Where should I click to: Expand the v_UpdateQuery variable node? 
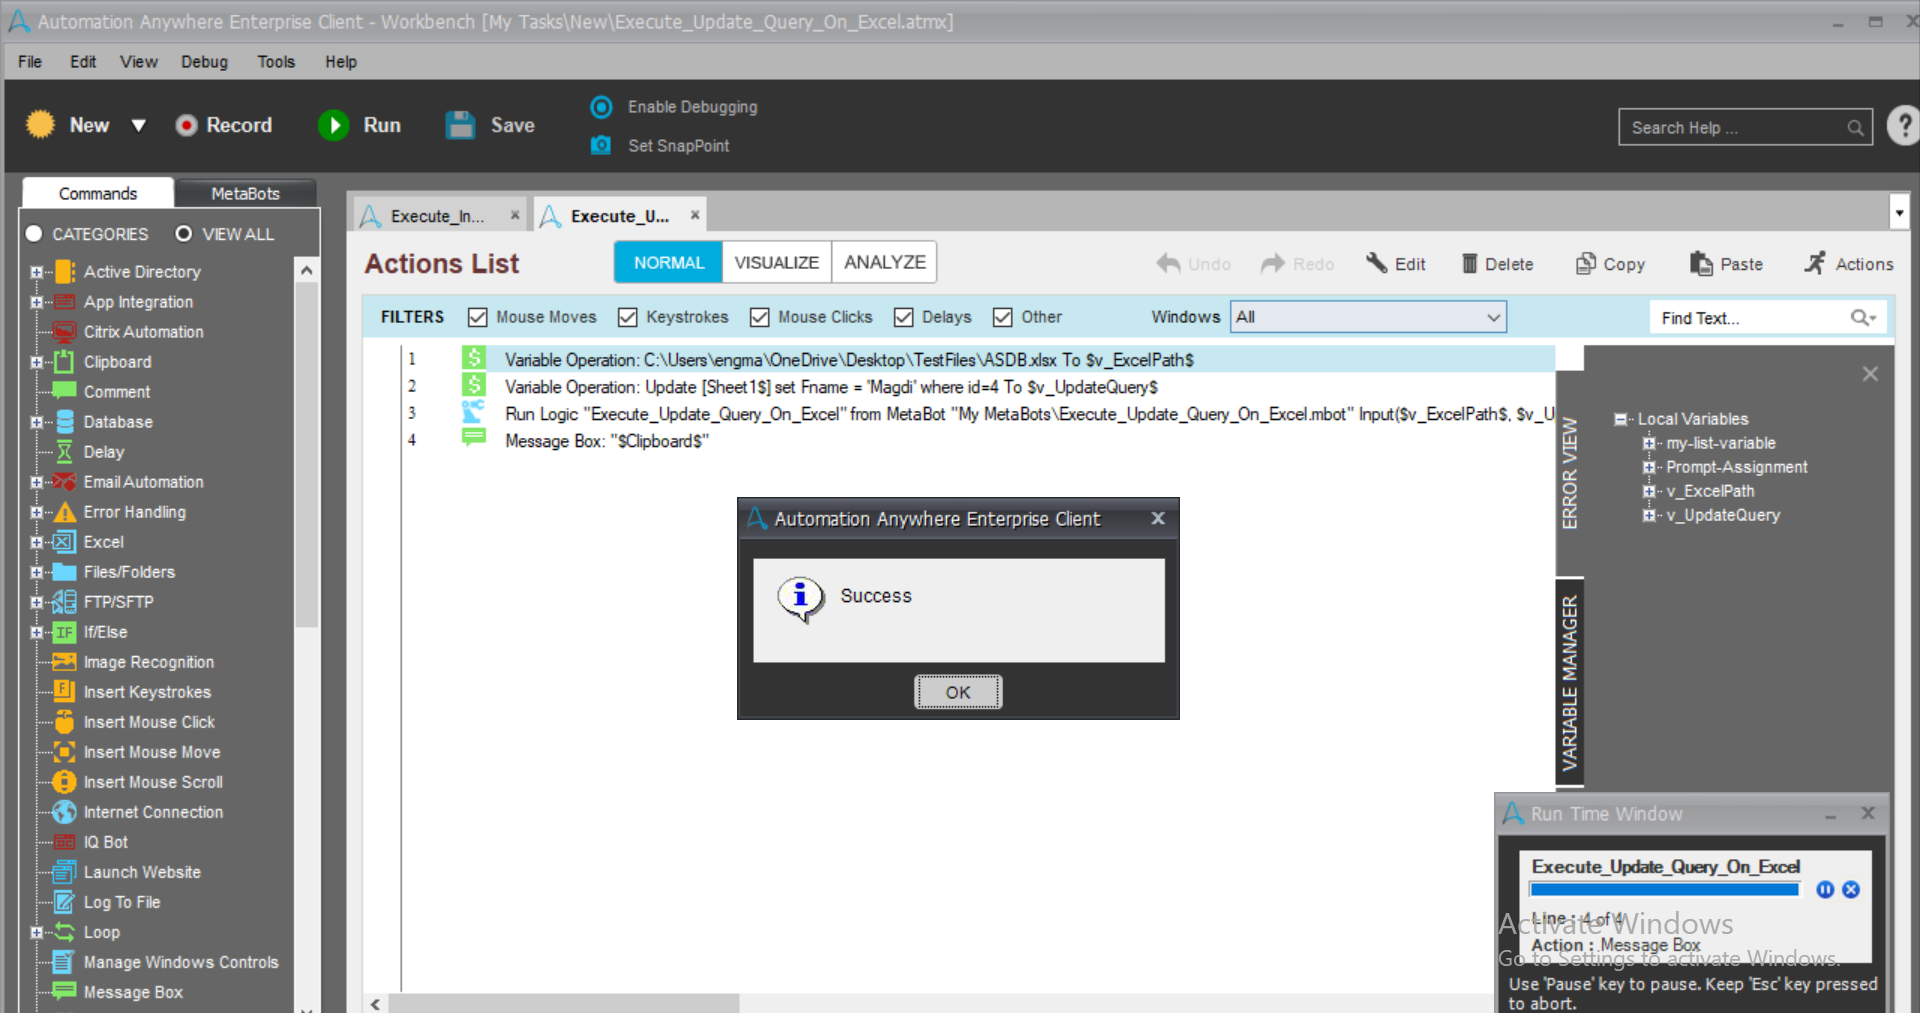tap(1649, 515)
